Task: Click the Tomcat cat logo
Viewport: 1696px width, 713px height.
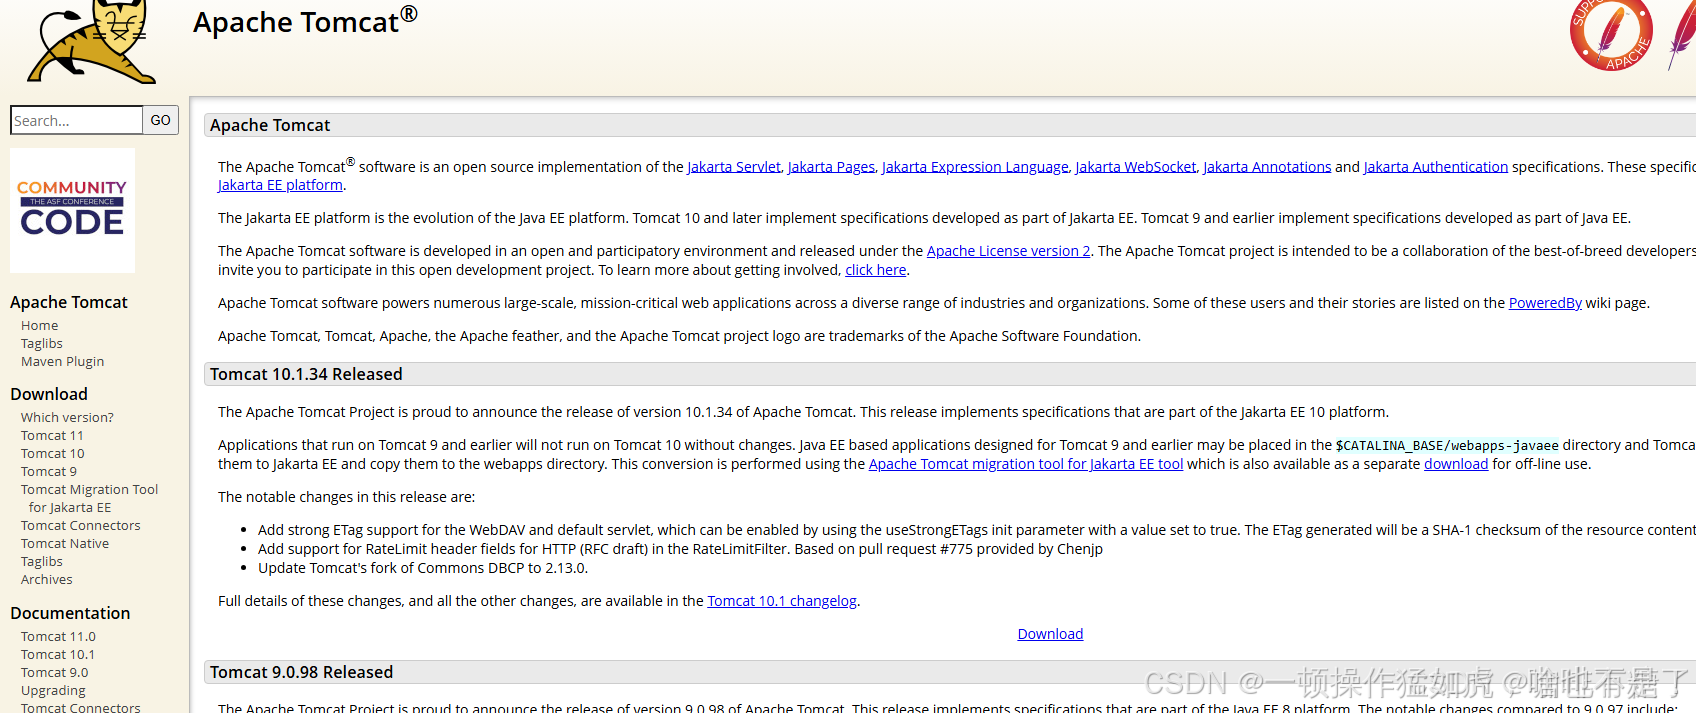Action: click(x=92, y=41)
